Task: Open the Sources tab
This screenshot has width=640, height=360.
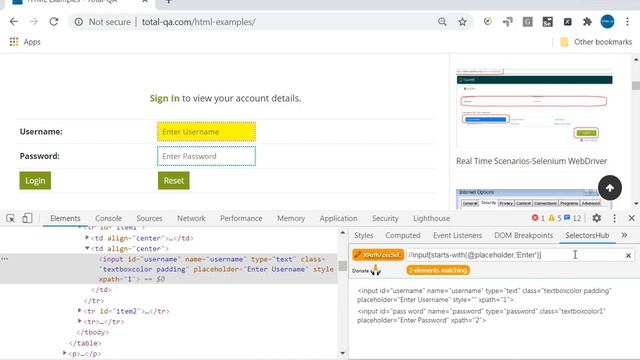Action: click(x=149, y=218)
